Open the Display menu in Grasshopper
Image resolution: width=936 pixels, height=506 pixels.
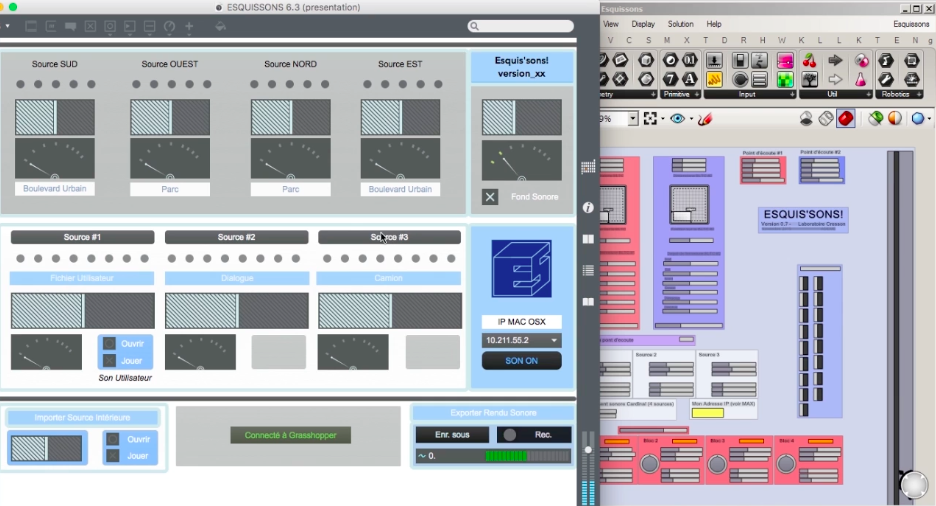point(643,24)
